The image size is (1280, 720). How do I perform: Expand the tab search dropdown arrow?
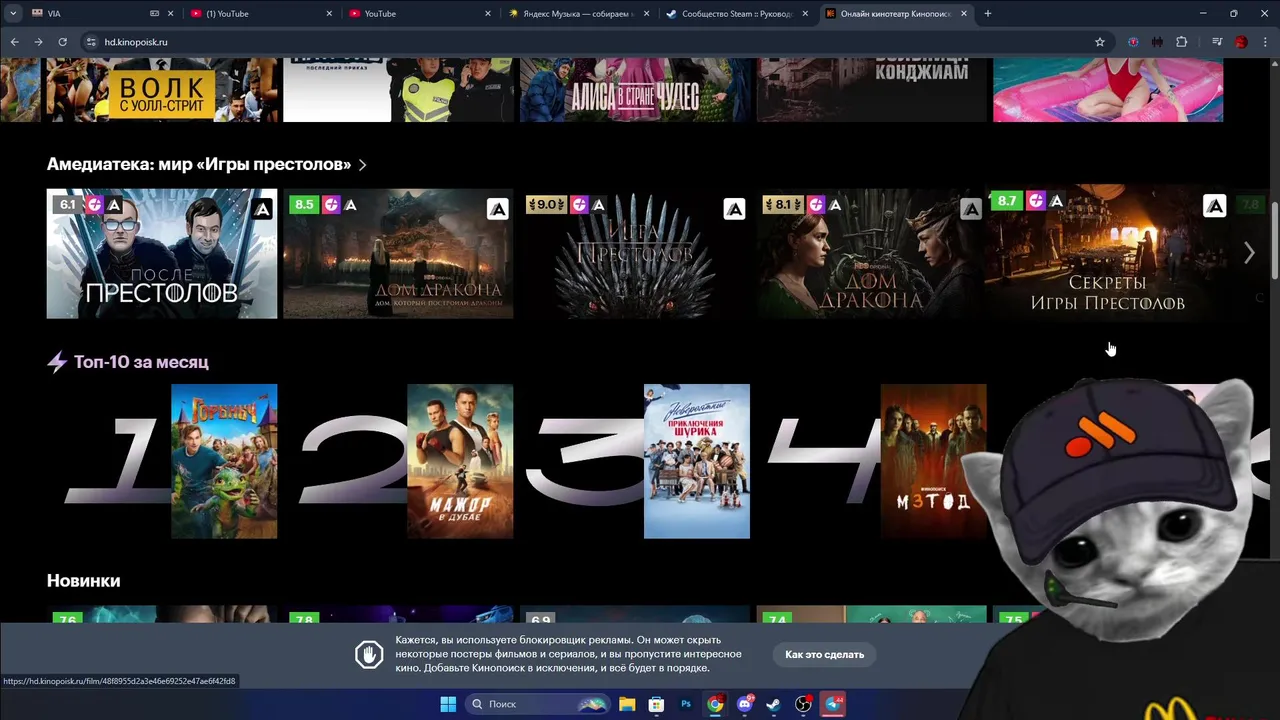[x=13, y=14]
